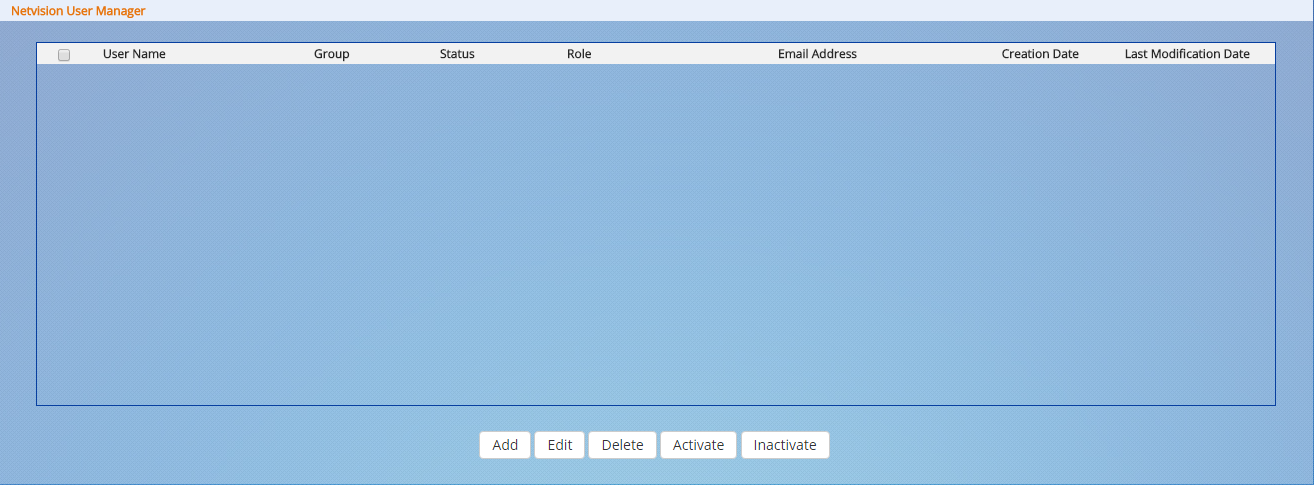This screenshot has width=1314, height=485.
Task: Open new user form via Add
Action: (505, 445)
